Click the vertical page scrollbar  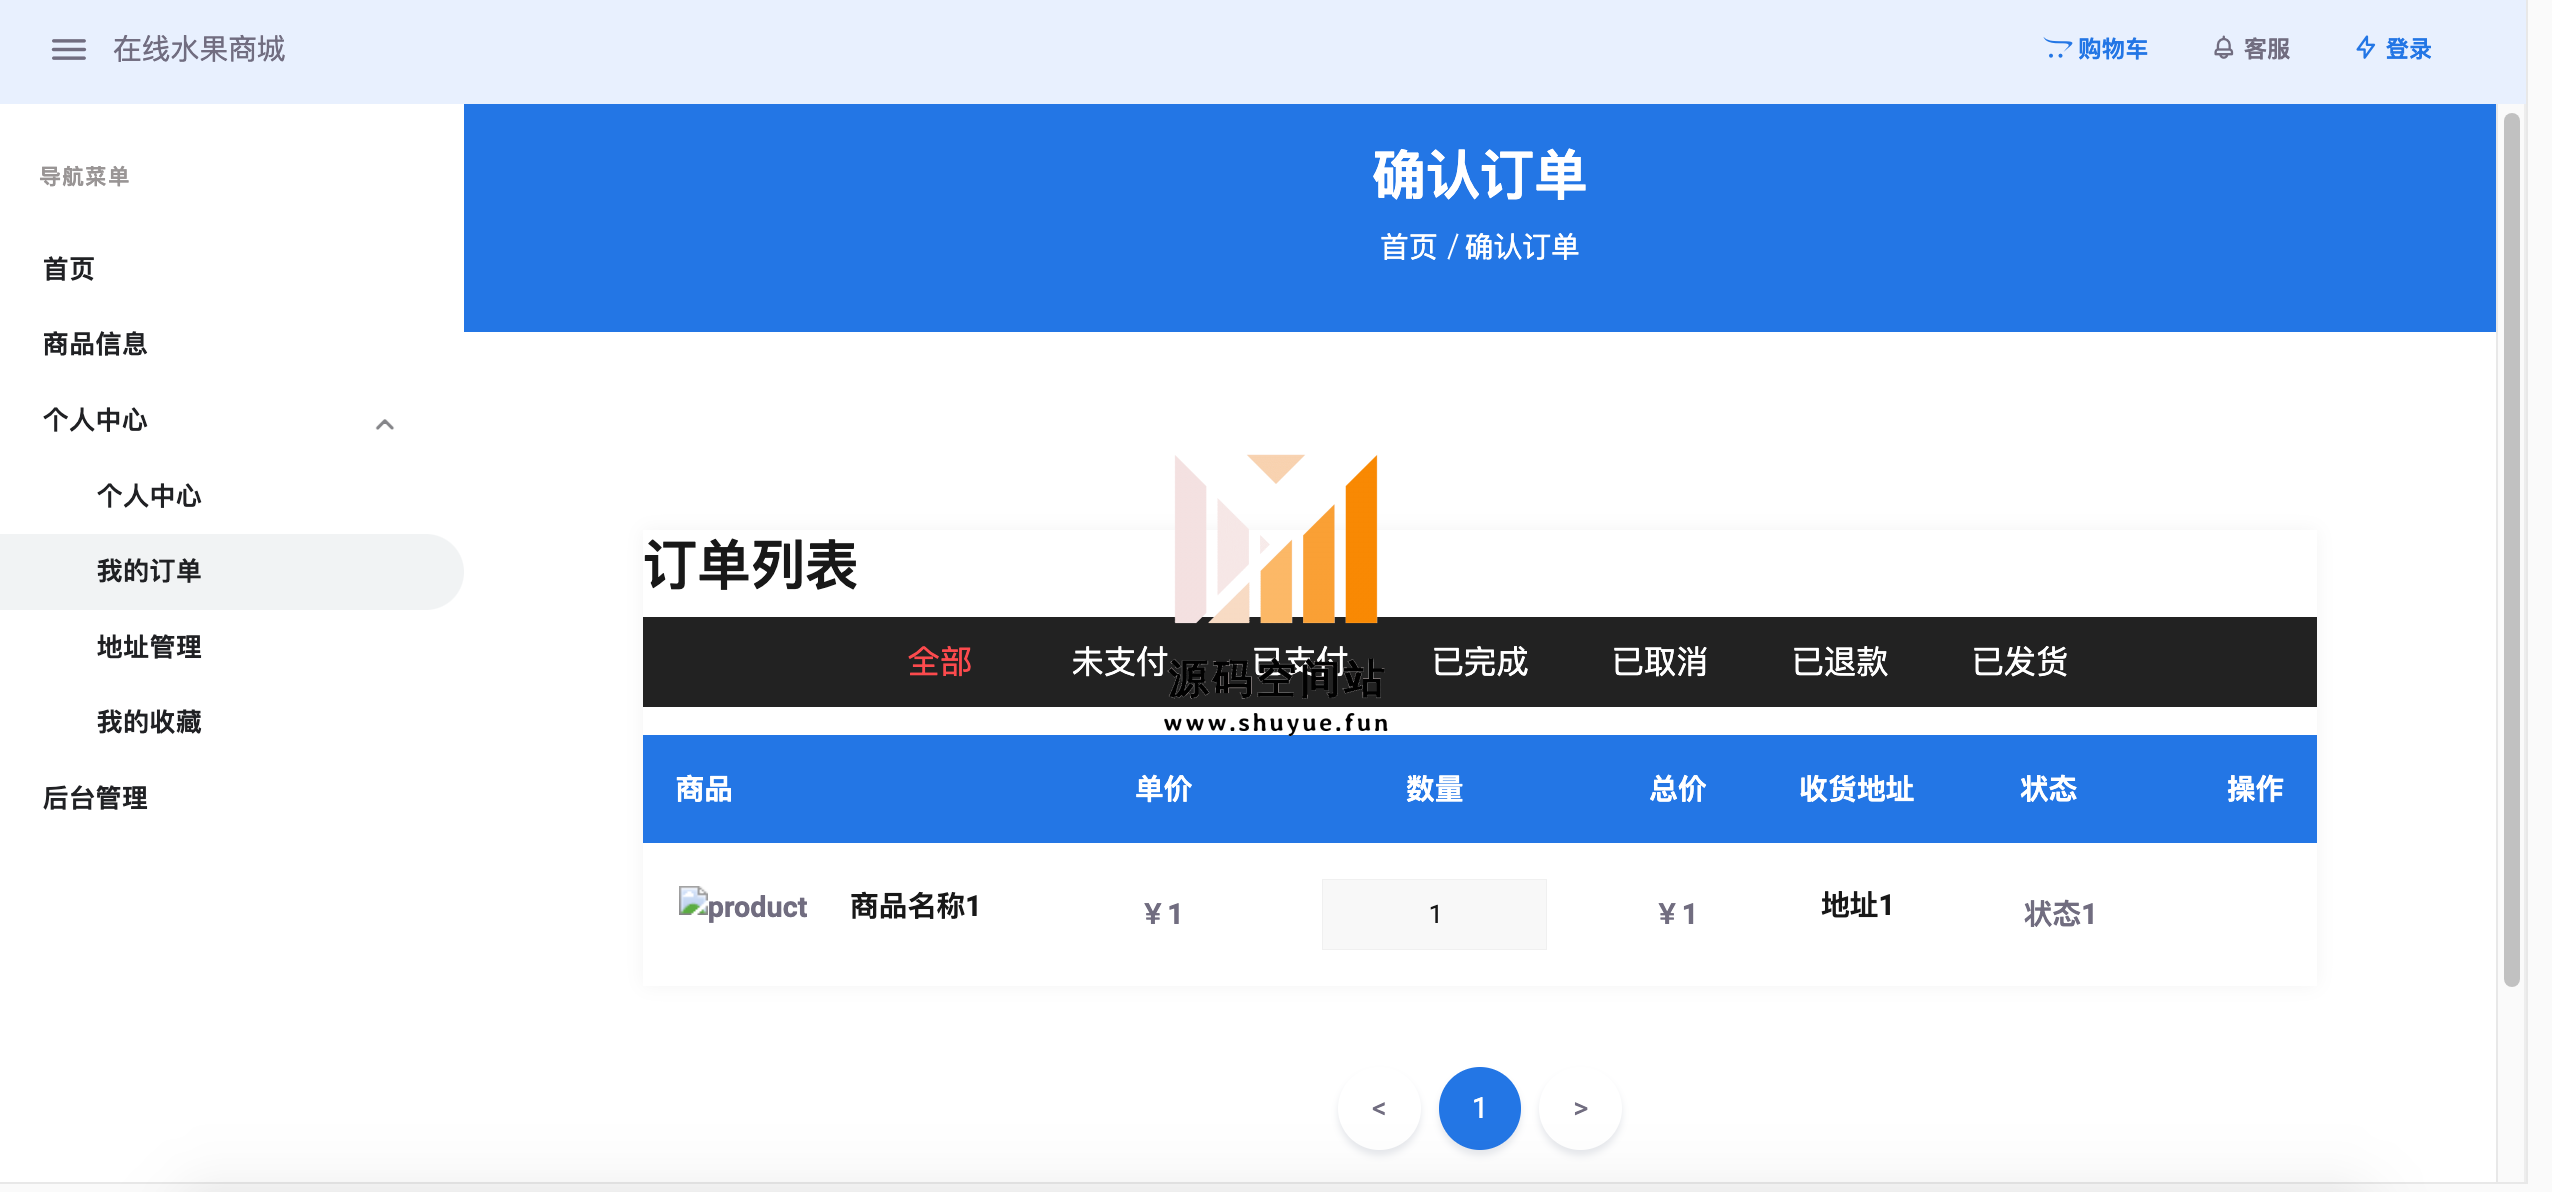click(2511, 550)
